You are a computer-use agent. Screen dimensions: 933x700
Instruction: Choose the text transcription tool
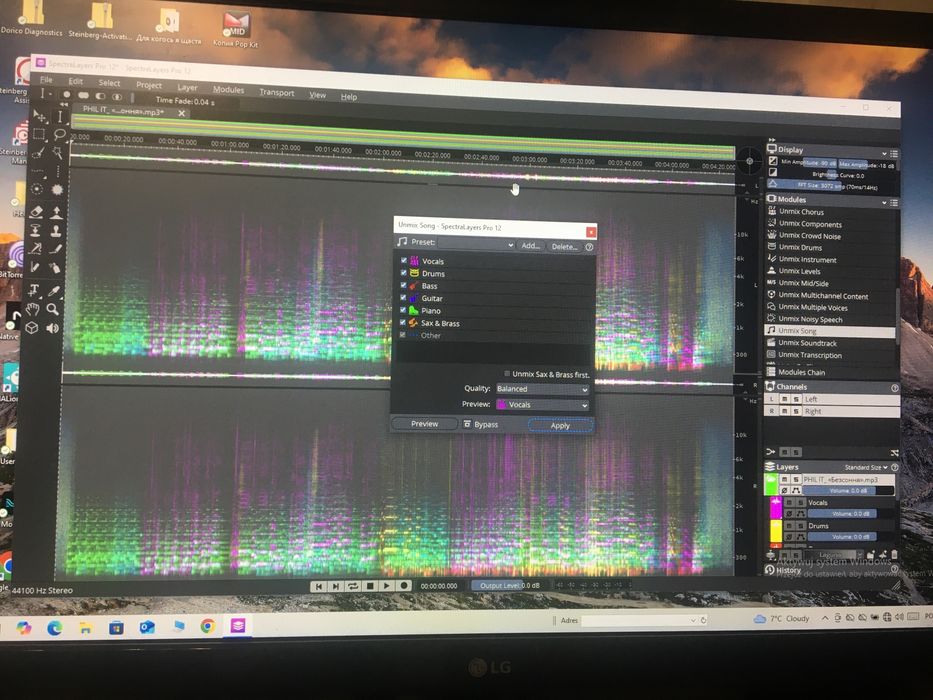point(34,290)
